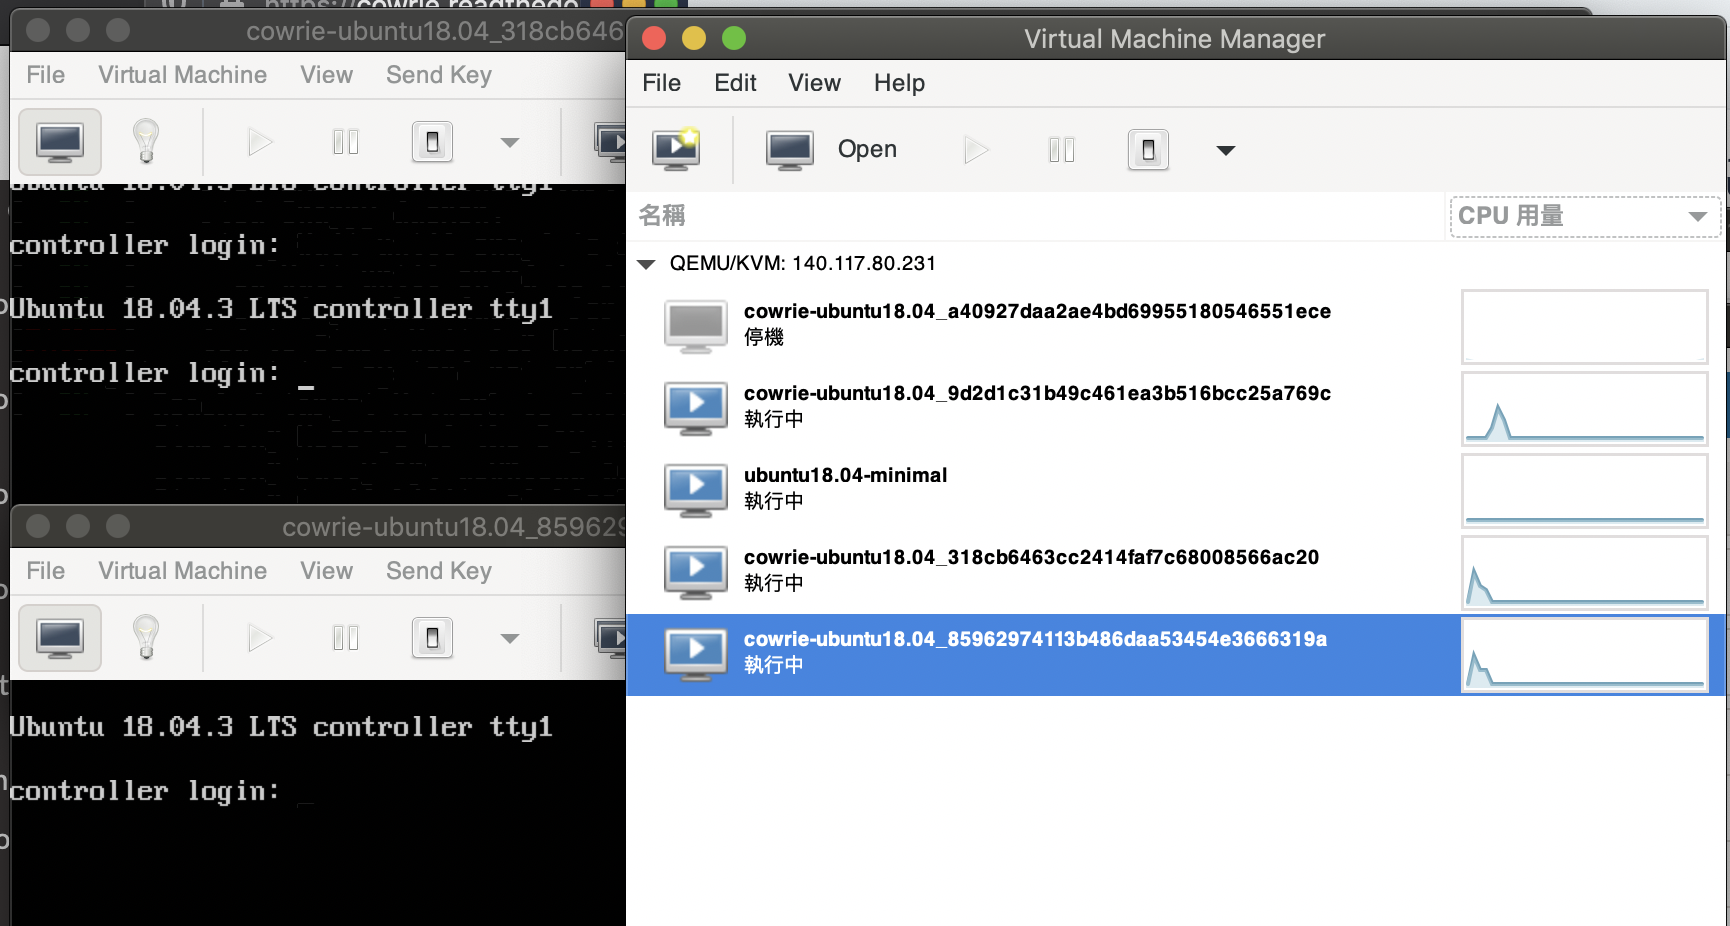Viewport: 1730px width, 926px height.
Task: Click the Help menu item
Action: click(897, 82)
